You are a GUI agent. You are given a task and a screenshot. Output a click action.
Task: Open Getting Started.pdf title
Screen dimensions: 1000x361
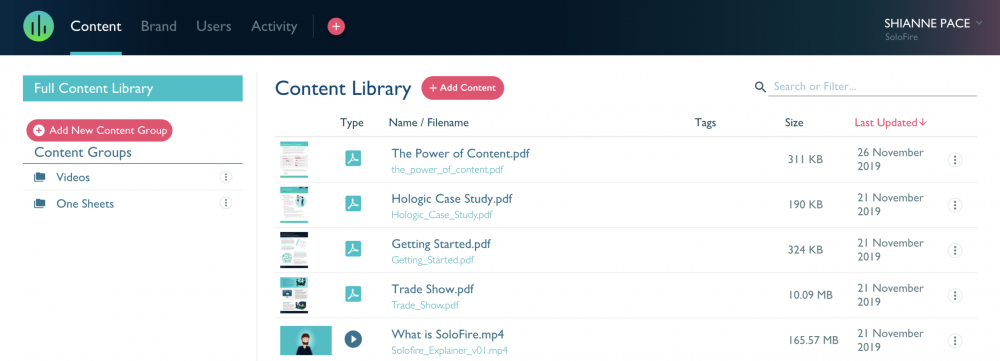441,244
